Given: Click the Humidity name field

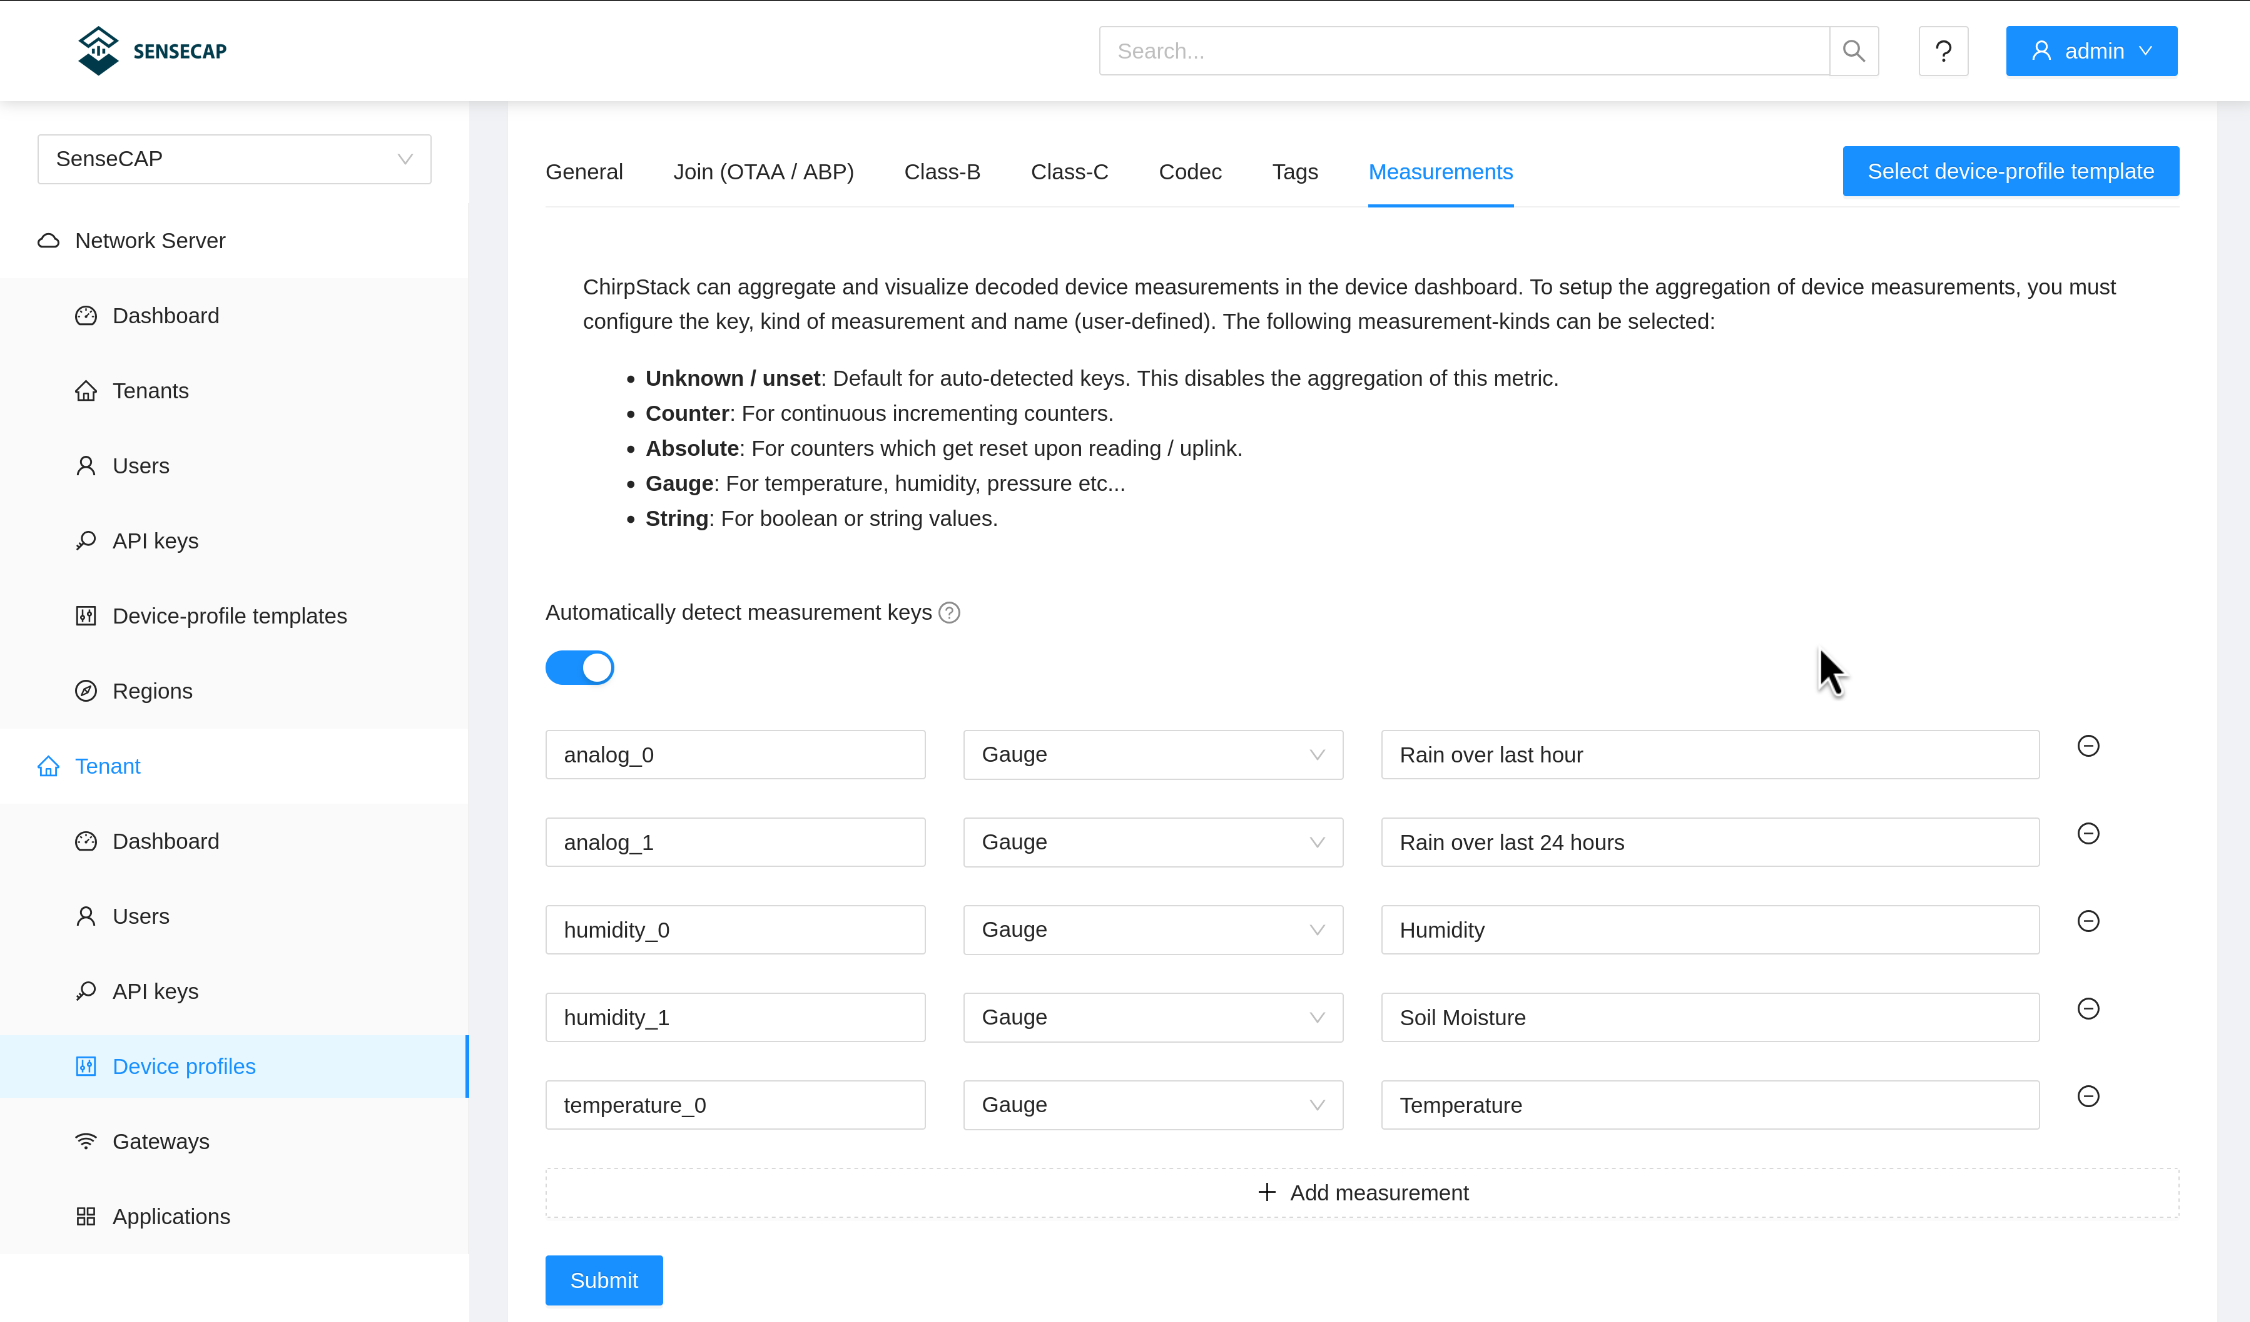Looking at the screenshot, I should pyautogui.click(x=1710, y=930).
